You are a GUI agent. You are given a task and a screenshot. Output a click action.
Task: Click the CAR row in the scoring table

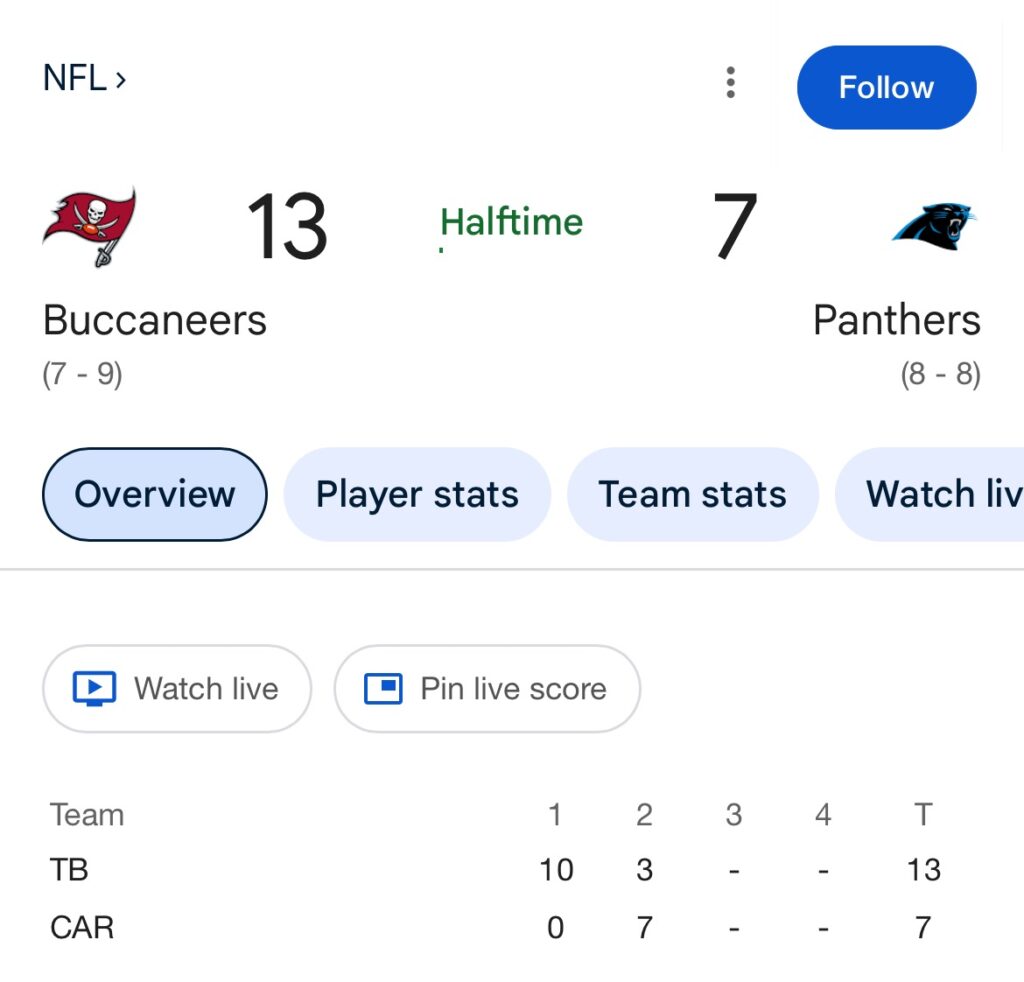[82, 928]
